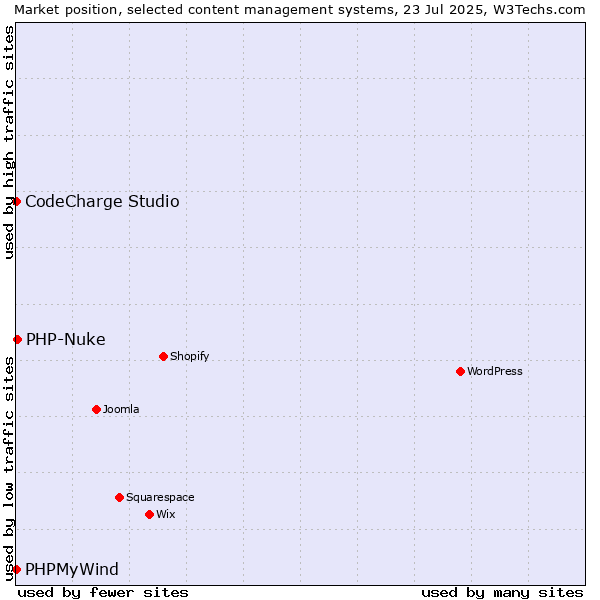The width and height of the screenshot is (600, 600).
Task: Click the Squarespace red marker
Action: pyautogui.click(x=119, y=497)
